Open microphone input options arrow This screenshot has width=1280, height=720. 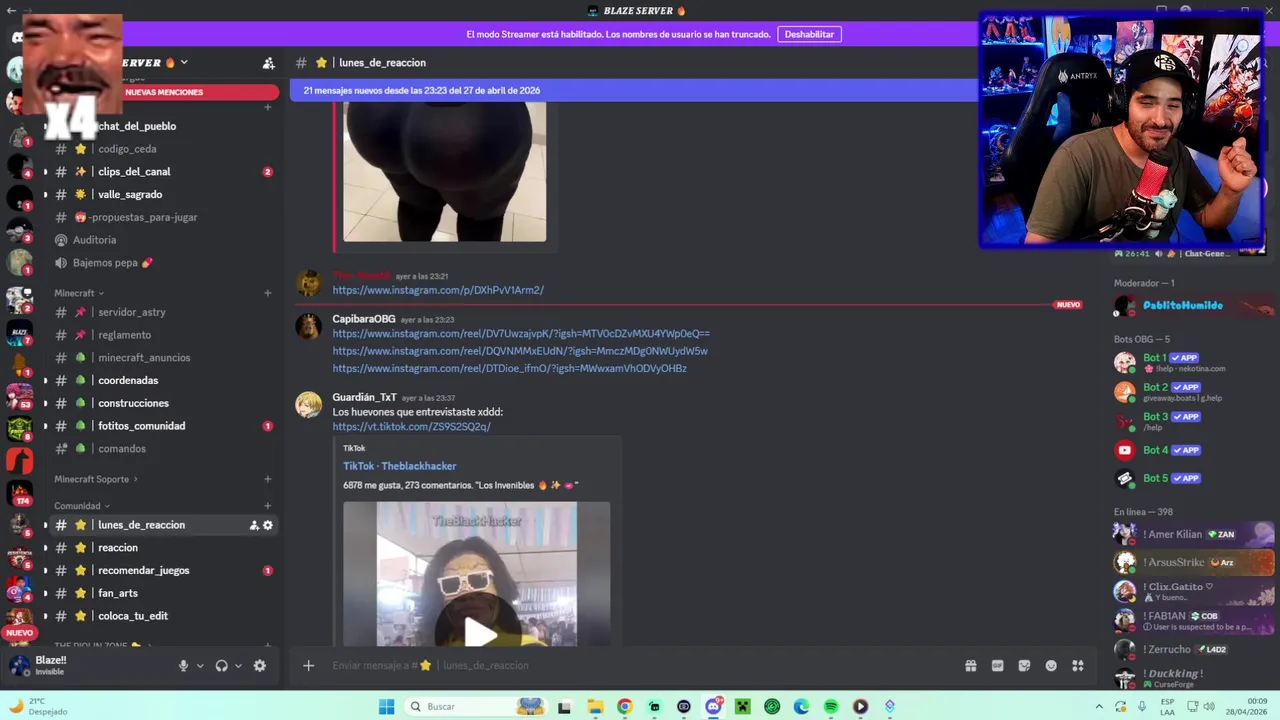tap(200, 666)
